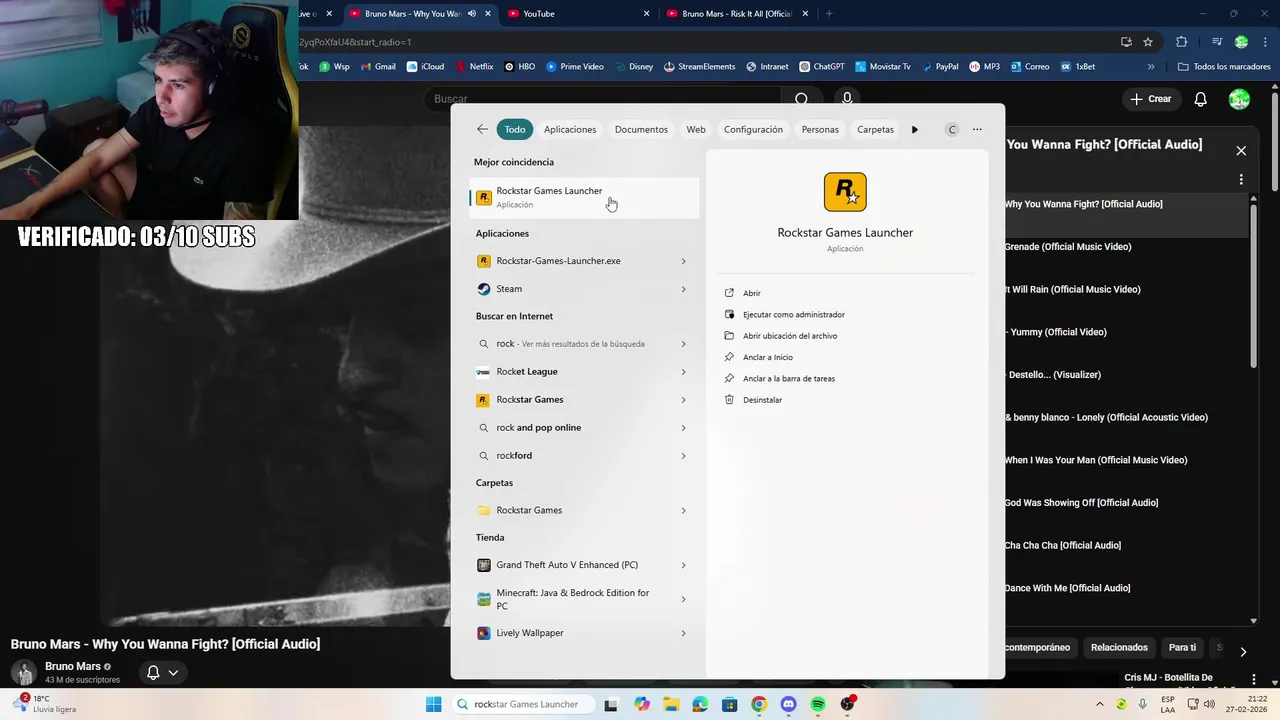Screen dimensions: 1280x720
Task: Expand Rocket League suggestion chevron
Action: [x=684, y=372]
